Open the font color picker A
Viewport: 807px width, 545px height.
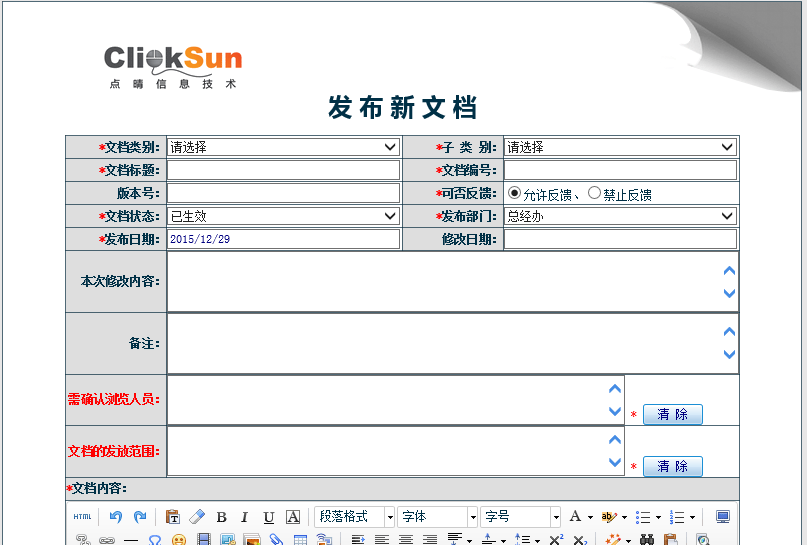point(580,517)
